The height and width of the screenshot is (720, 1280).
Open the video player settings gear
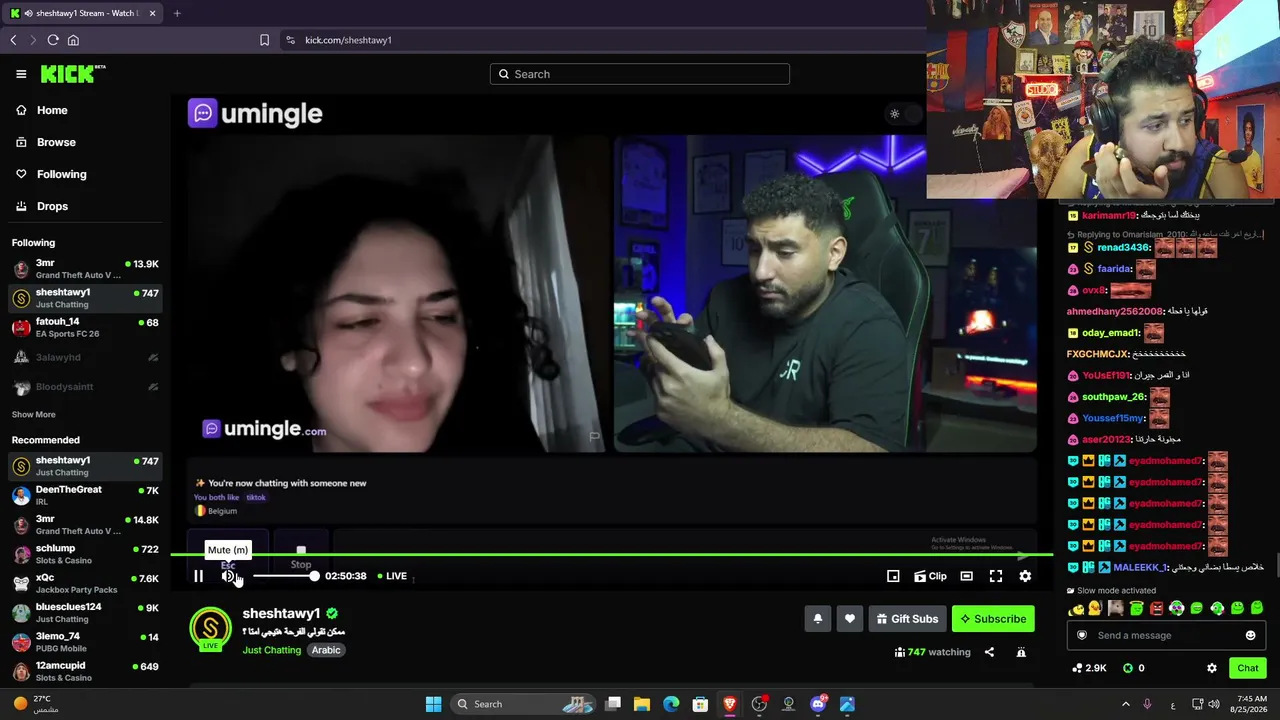pos(1025,576)
